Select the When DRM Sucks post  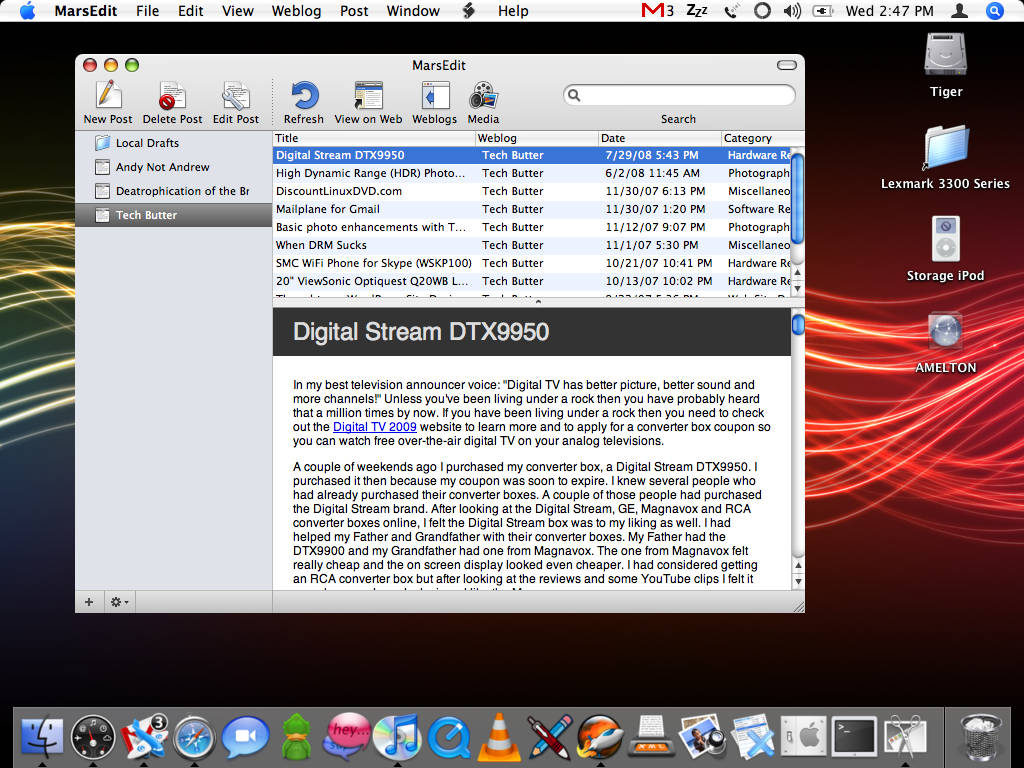(x=532, y=245)
